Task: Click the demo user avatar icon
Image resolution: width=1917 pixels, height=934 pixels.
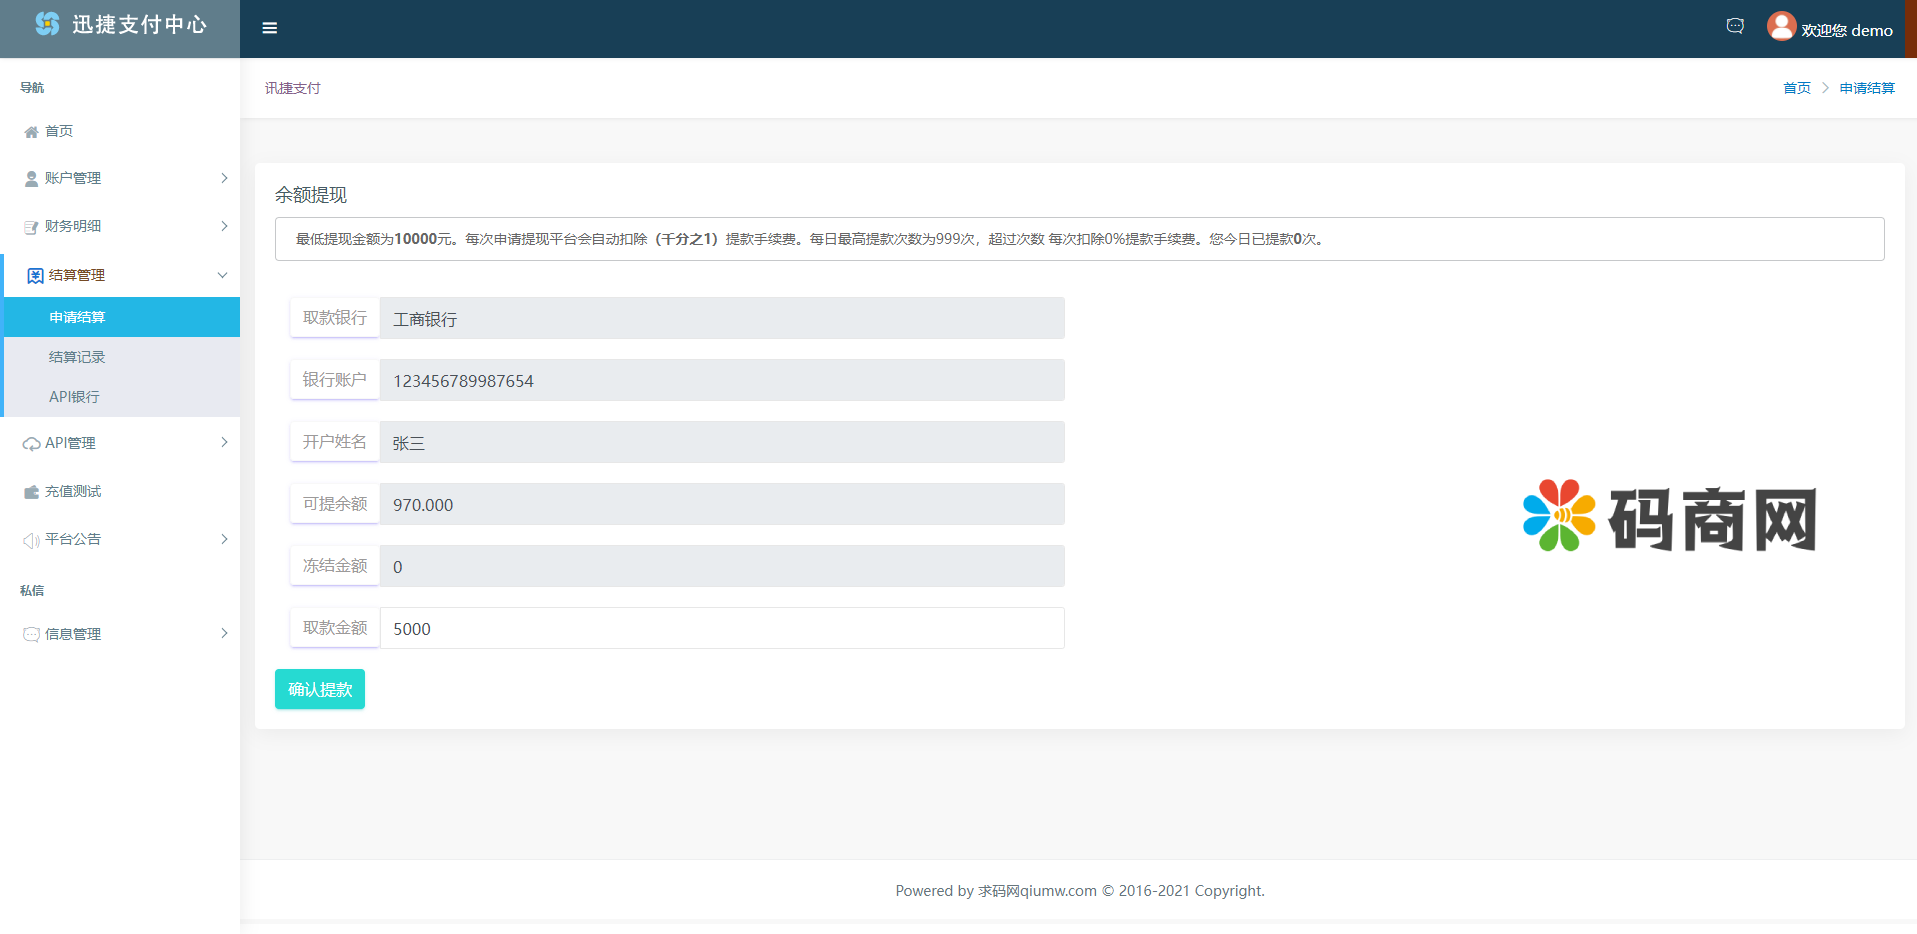Action: click(1781, 26)
